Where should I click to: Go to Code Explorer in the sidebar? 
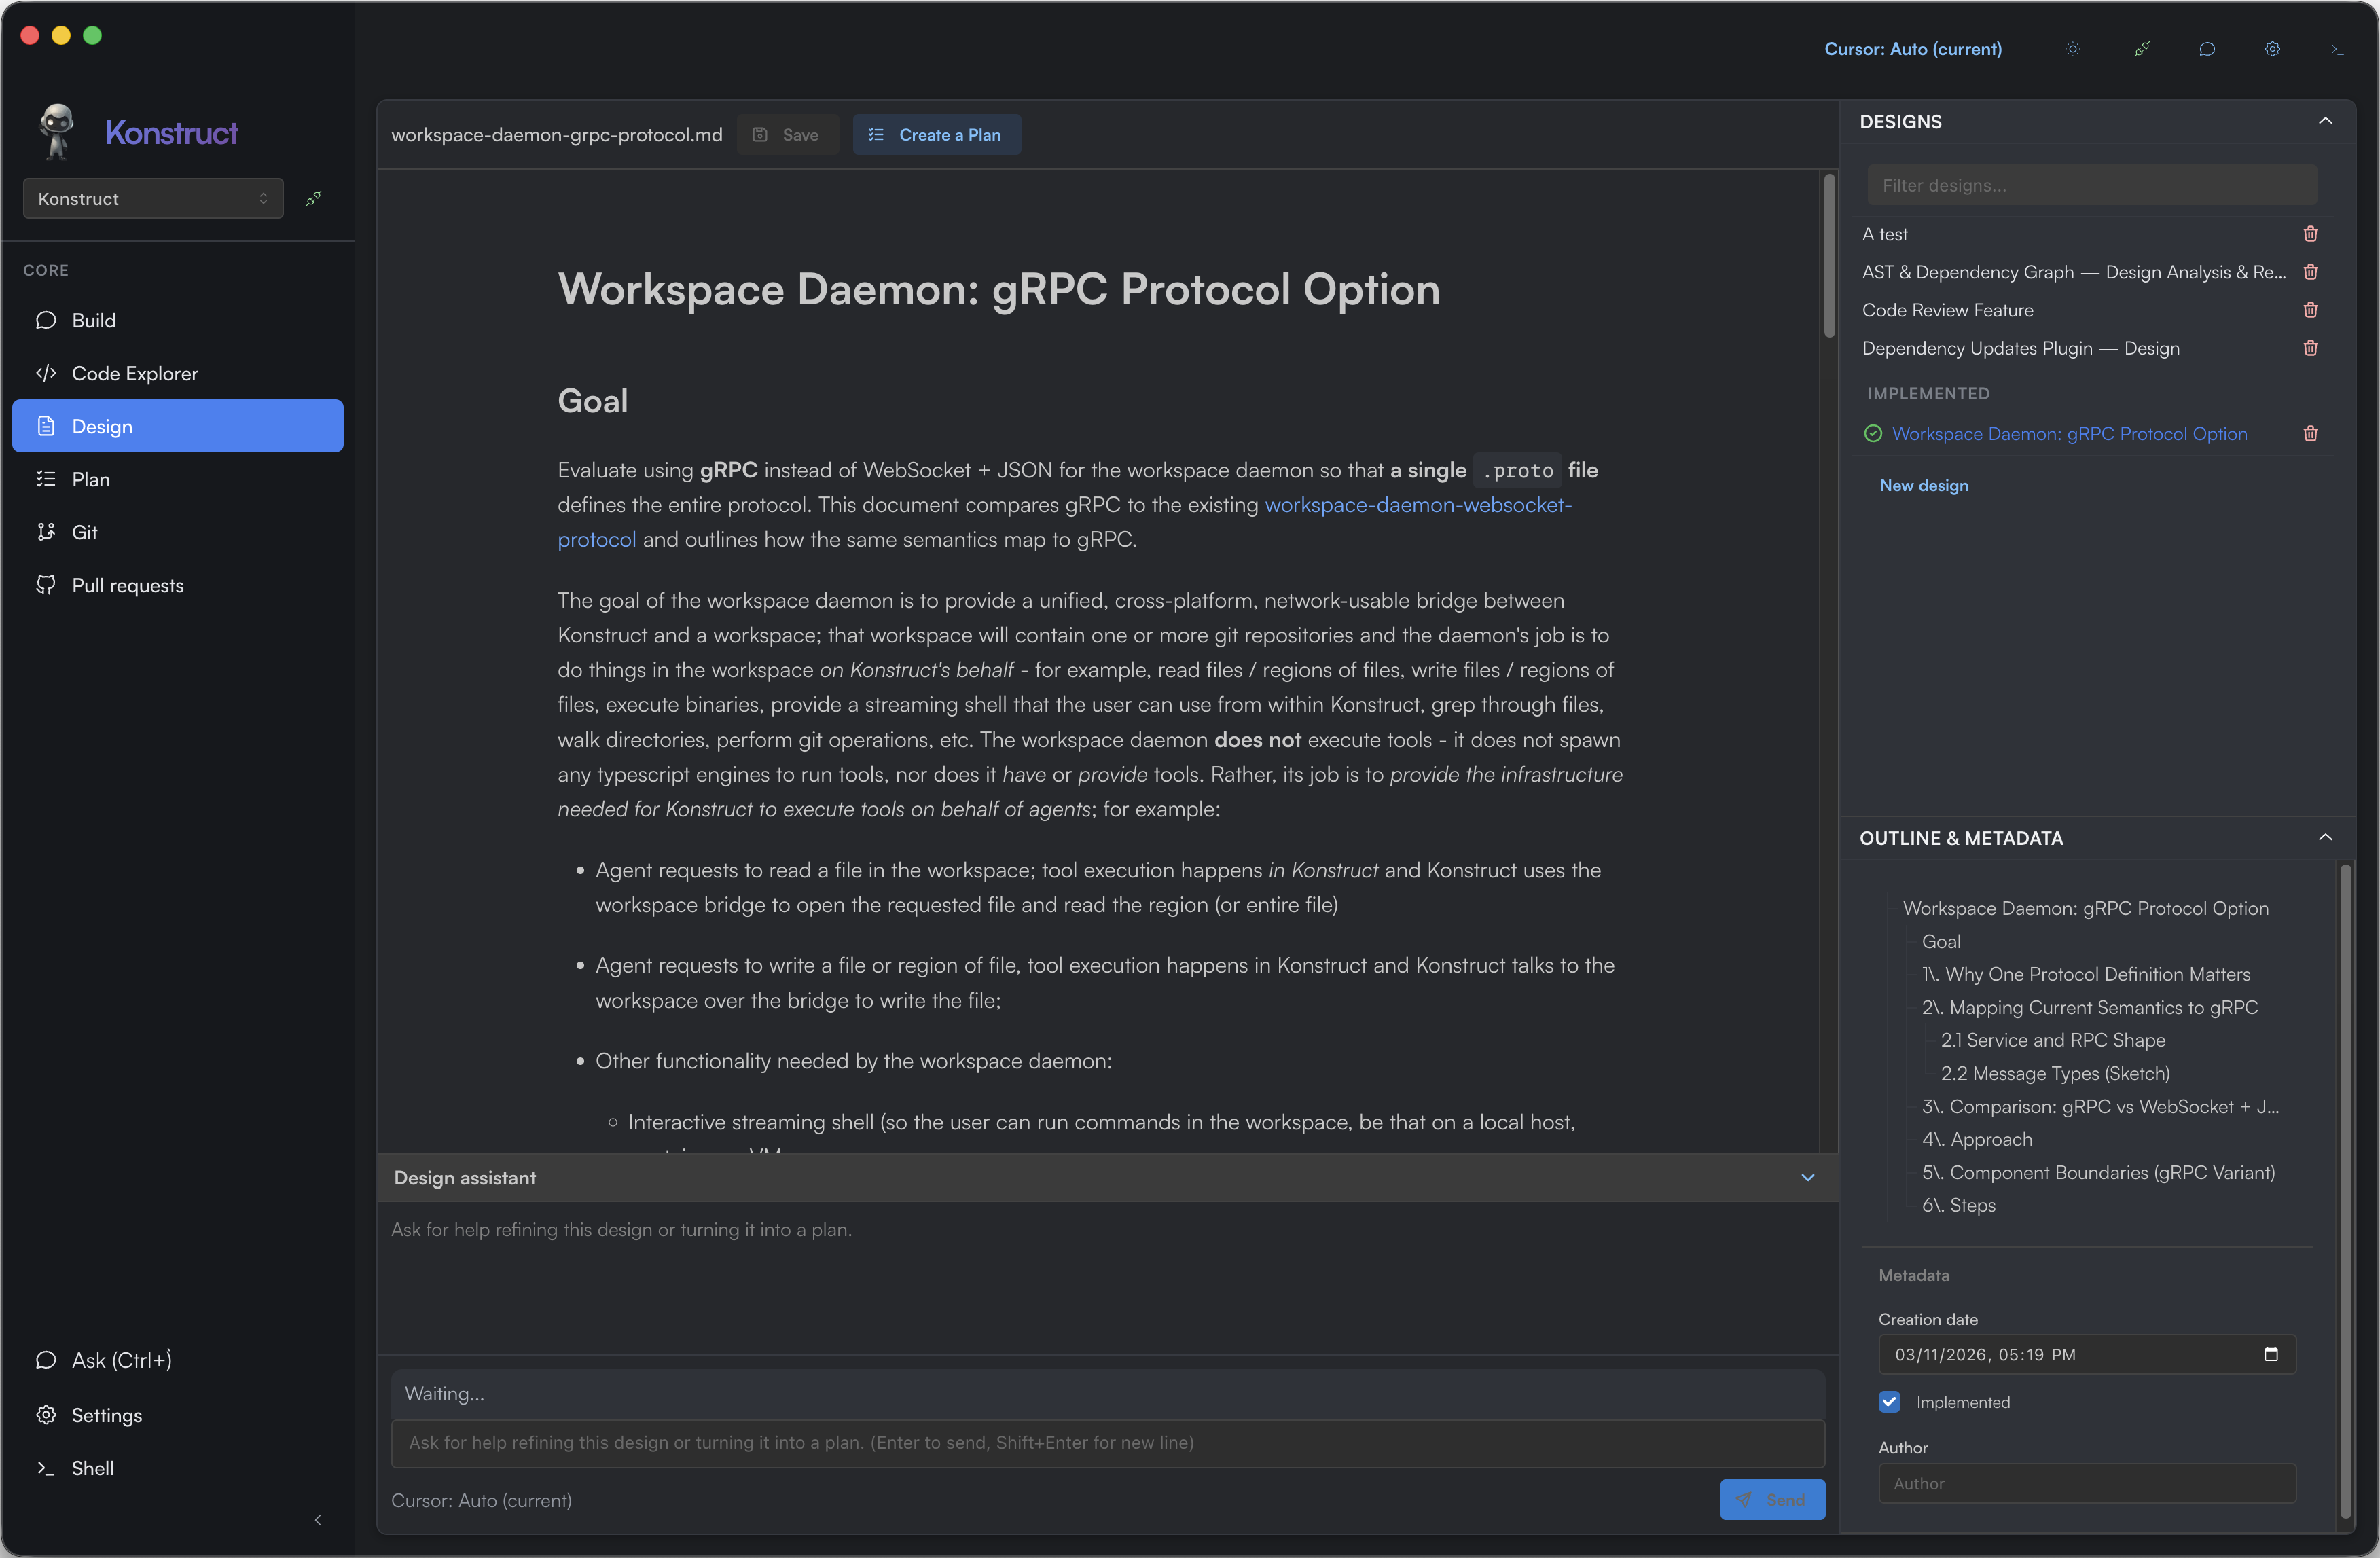pos(134,373)
